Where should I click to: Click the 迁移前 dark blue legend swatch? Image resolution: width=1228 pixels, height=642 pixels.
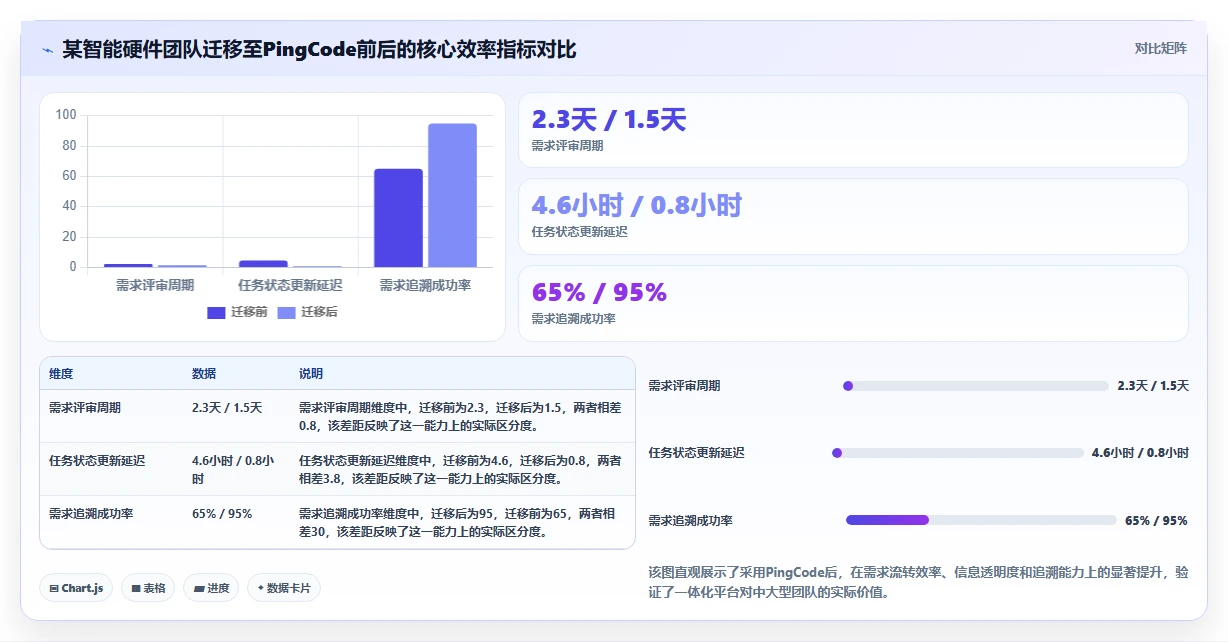point(216,312)
